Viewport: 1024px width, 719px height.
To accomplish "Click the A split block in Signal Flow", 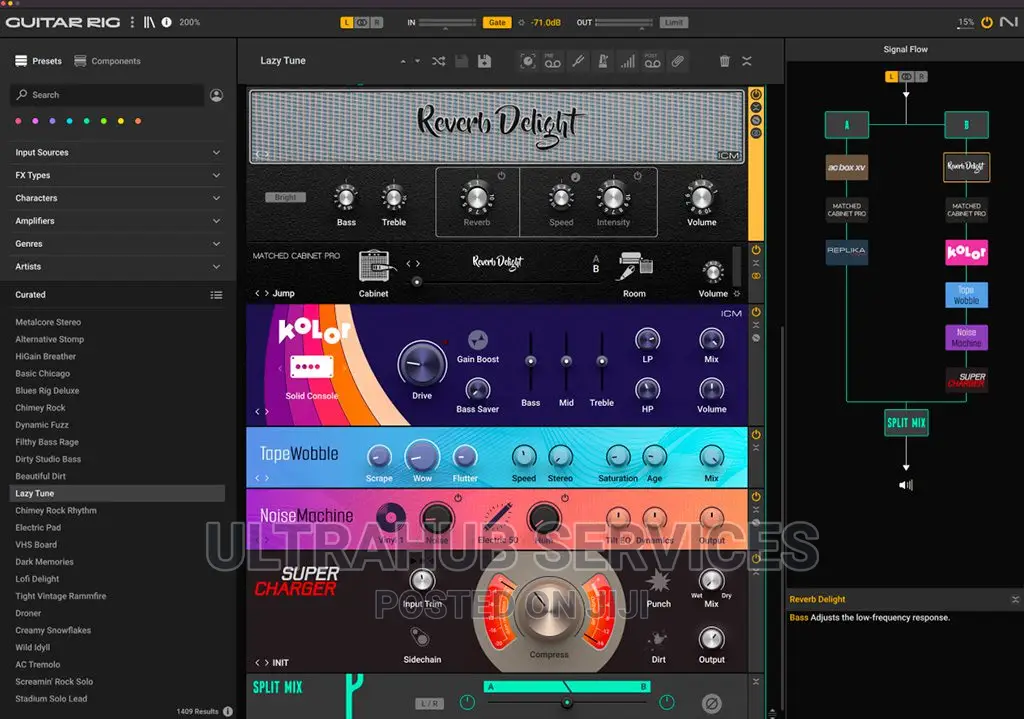I will click(846, 125).
